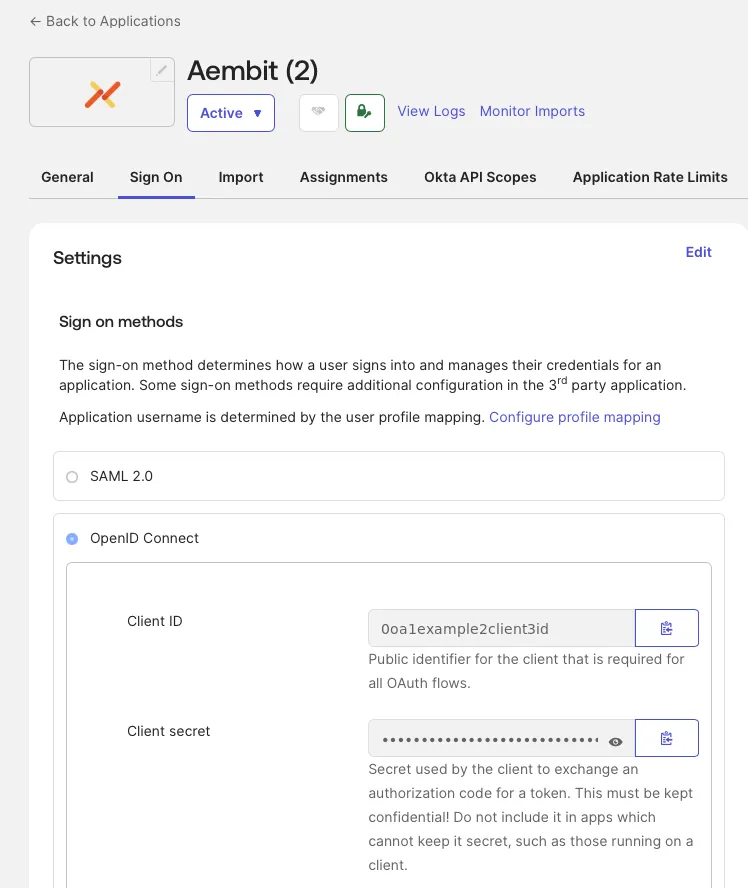
Task: Open the Assignments tab
Action: tap(344, 177)
